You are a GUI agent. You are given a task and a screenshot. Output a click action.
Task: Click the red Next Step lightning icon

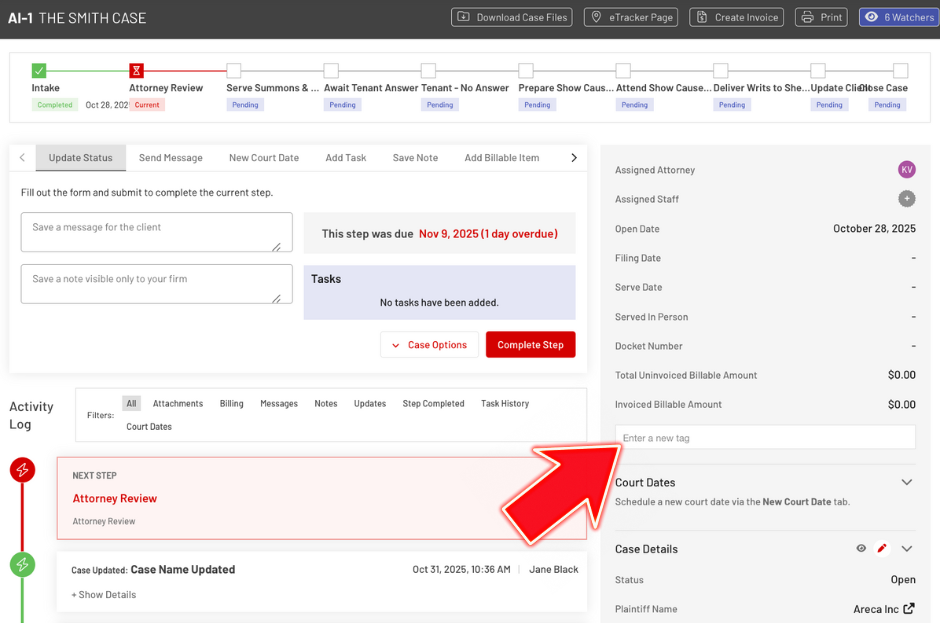22,470
